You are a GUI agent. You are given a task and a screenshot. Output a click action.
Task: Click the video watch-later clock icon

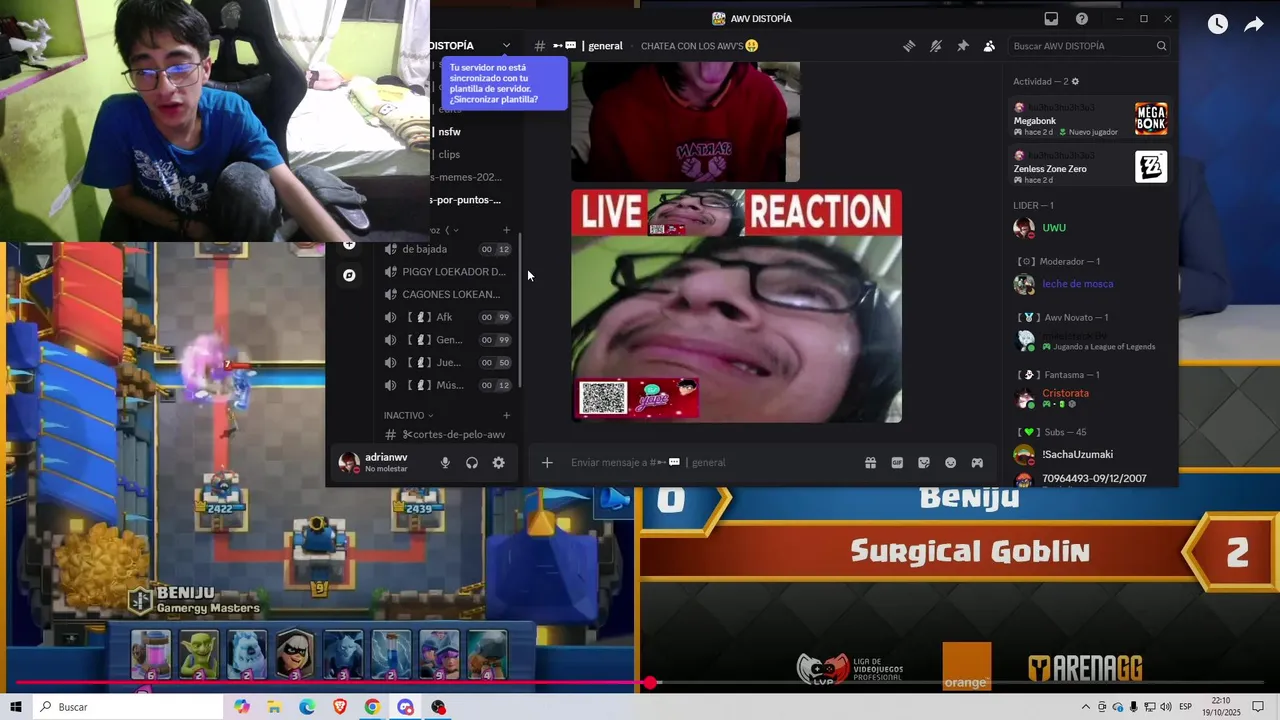(x=1217, y=25)
